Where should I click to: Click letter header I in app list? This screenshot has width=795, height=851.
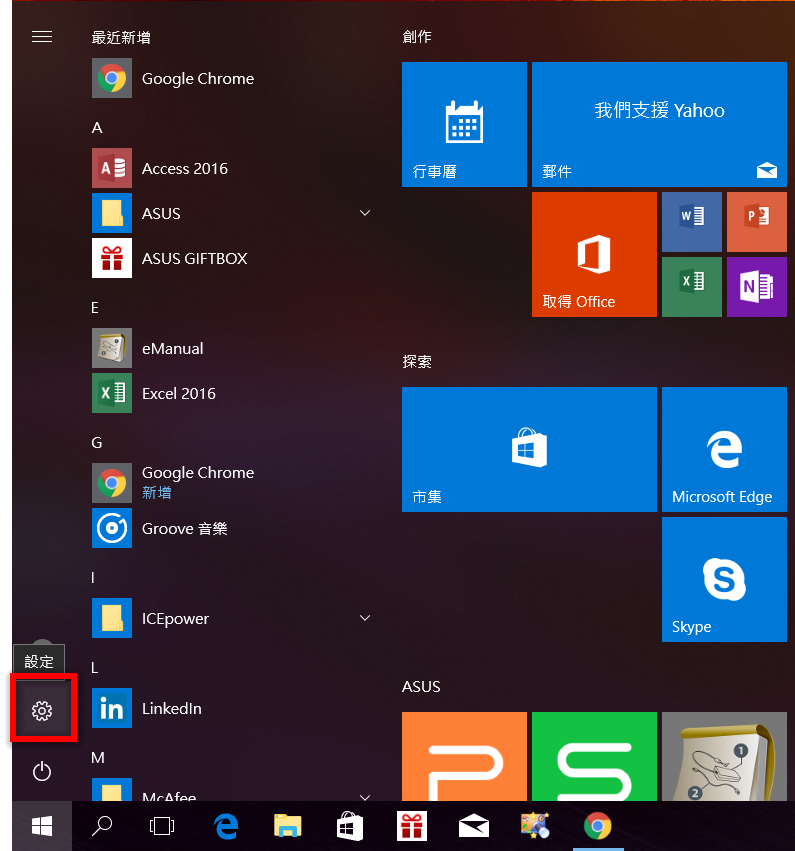[93, 577]
